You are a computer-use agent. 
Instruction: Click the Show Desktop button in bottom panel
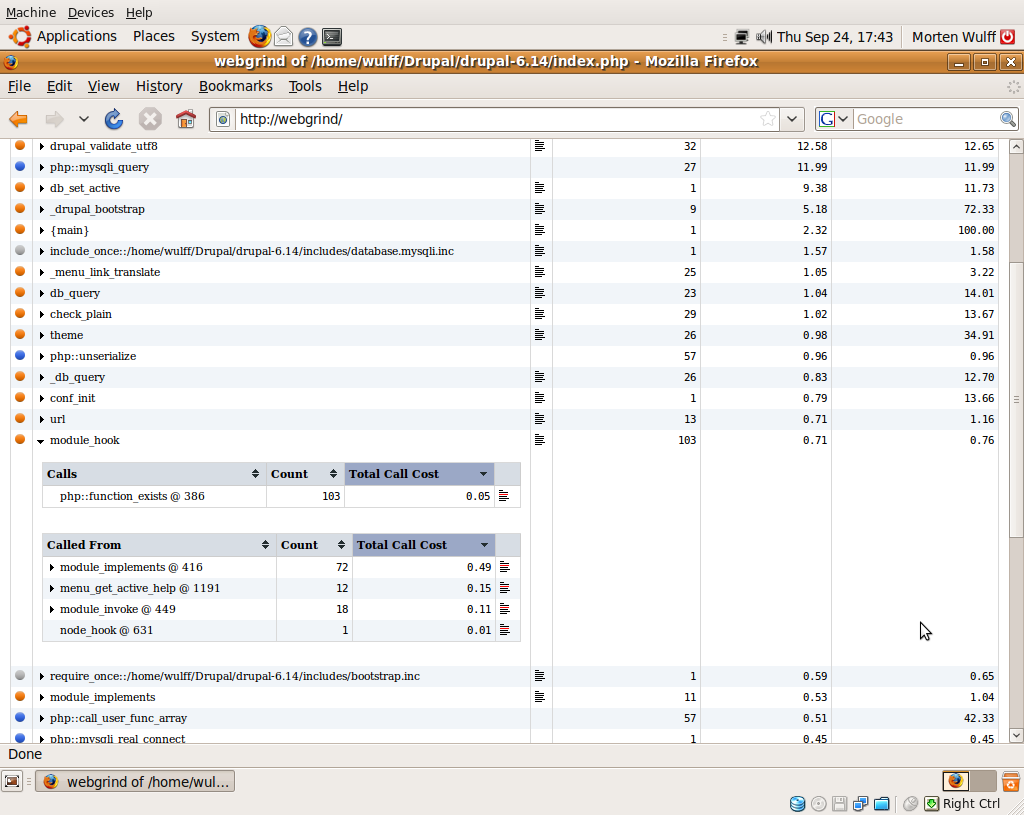point(12,781)
